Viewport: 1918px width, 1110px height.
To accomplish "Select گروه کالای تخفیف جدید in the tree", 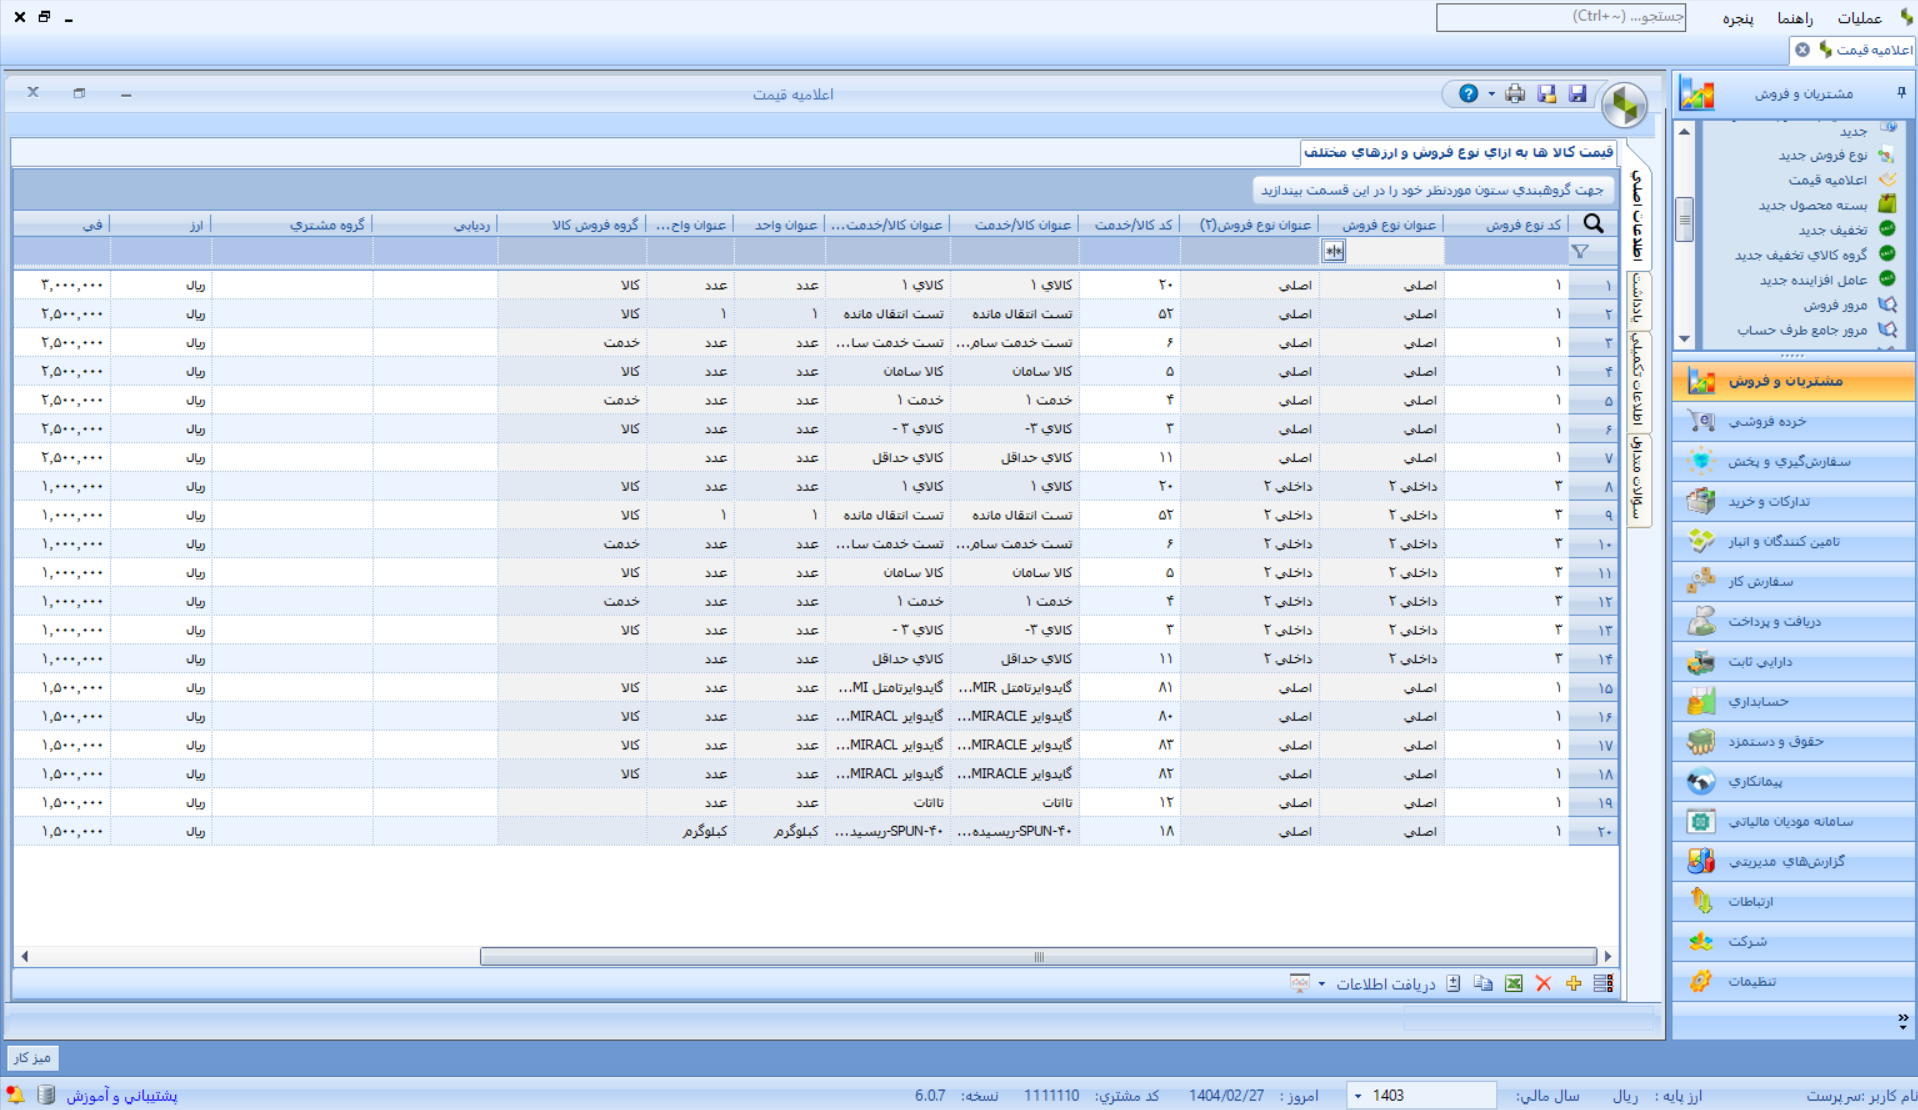I will pyautogui.click(x=1800, y=255).
